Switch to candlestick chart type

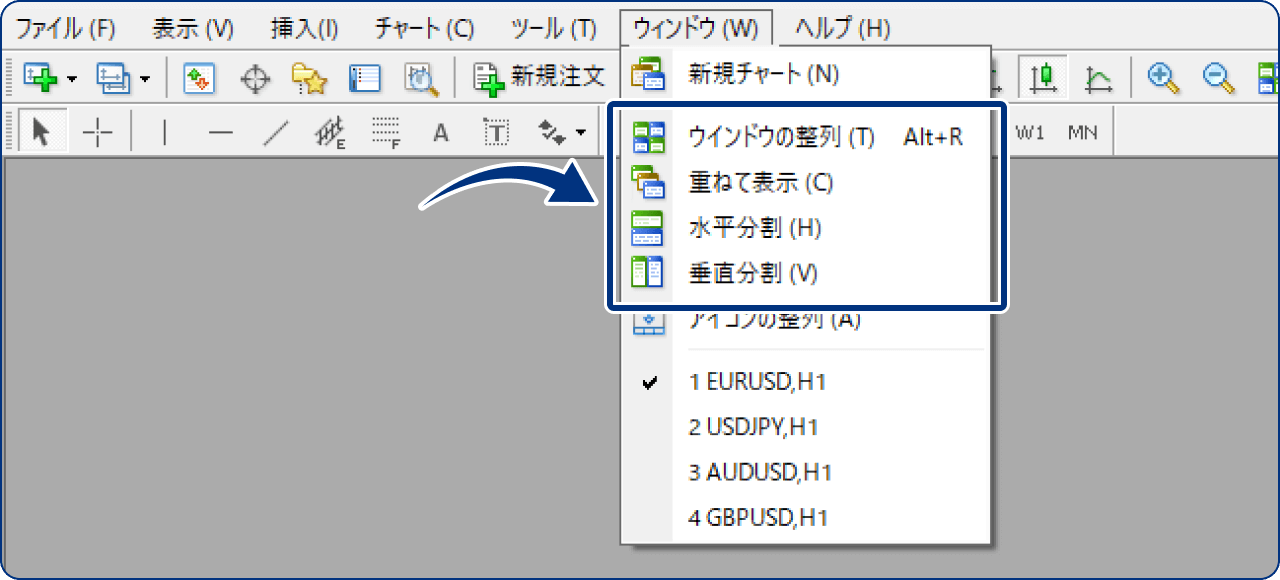pyautogui.click(x=1043, y=77)
